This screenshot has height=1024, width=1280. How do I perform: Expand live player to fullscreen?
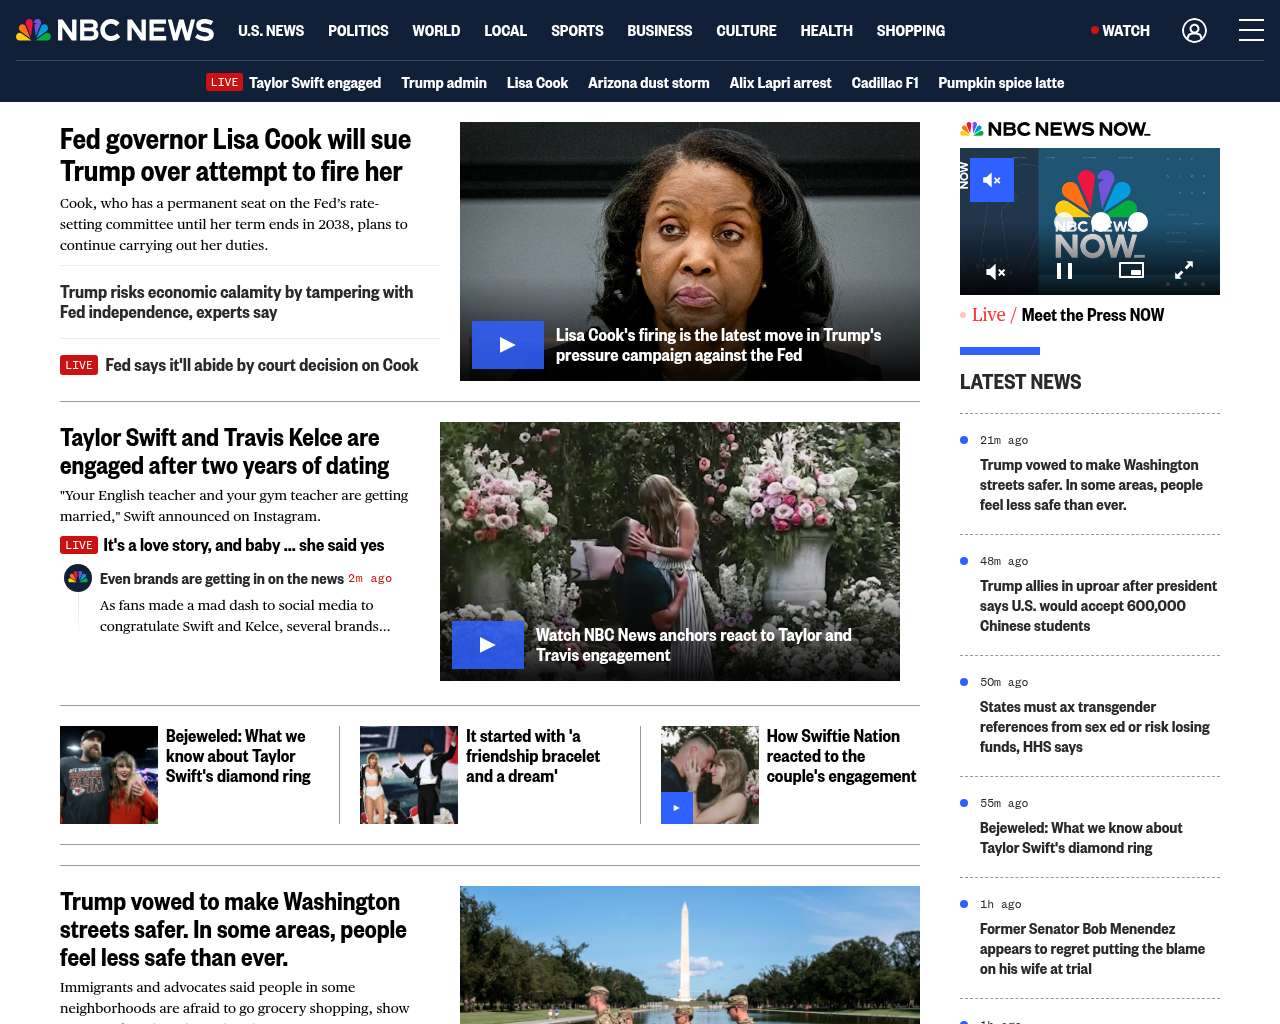click(1184, 270)
